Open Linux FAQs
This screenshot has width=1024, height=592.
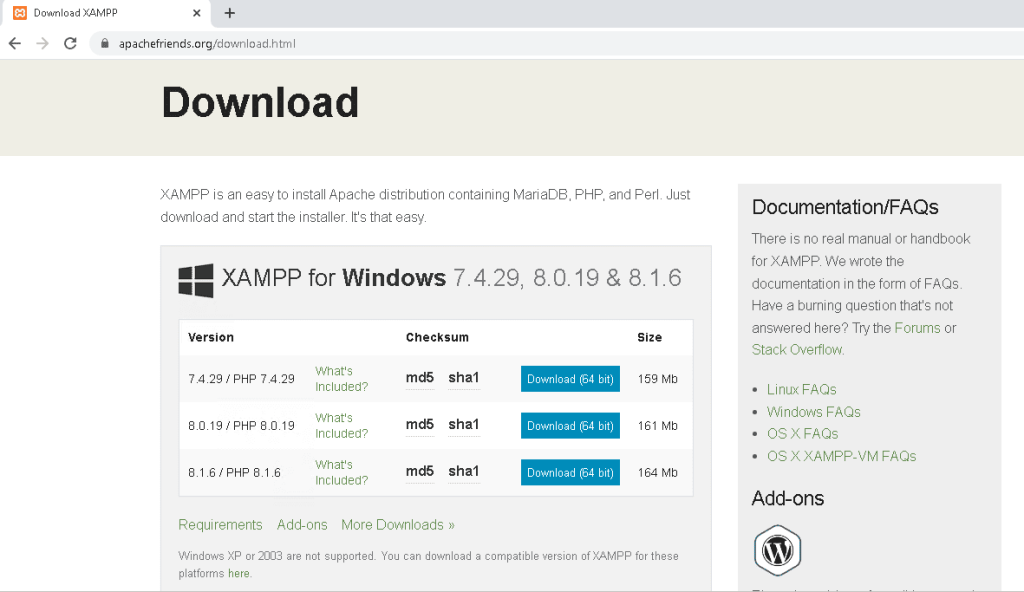click(x=801, y=389)
